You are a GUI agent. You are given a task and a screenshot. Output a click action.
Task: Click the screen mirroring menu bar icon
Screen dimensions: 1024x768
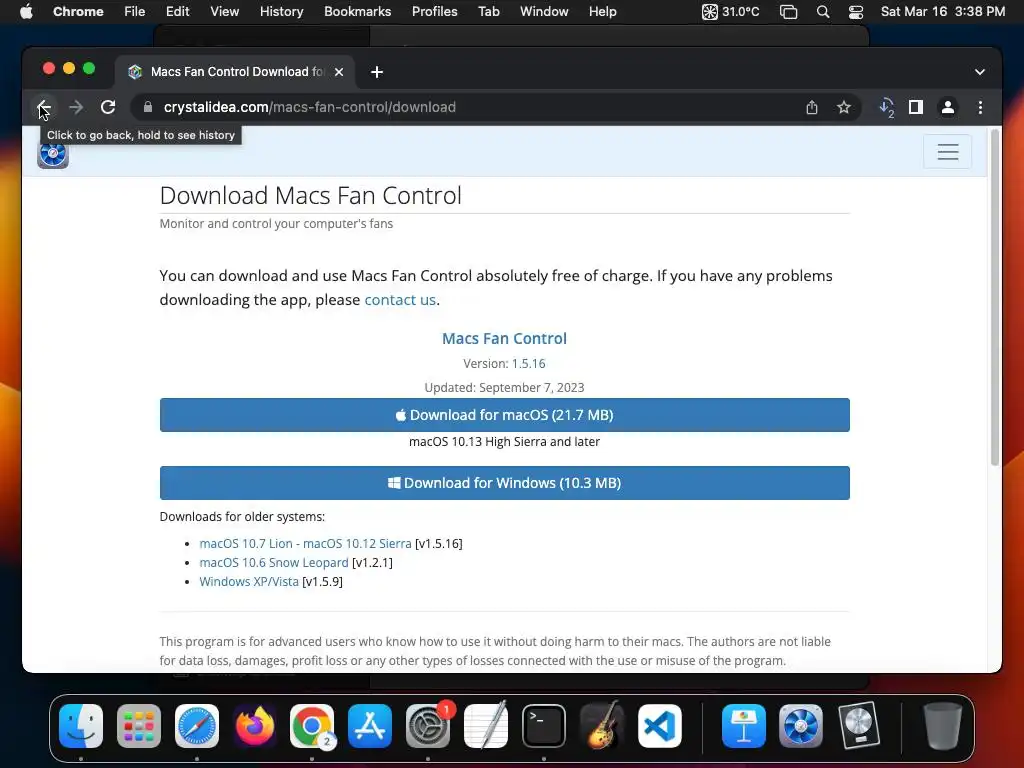point(788,12)
